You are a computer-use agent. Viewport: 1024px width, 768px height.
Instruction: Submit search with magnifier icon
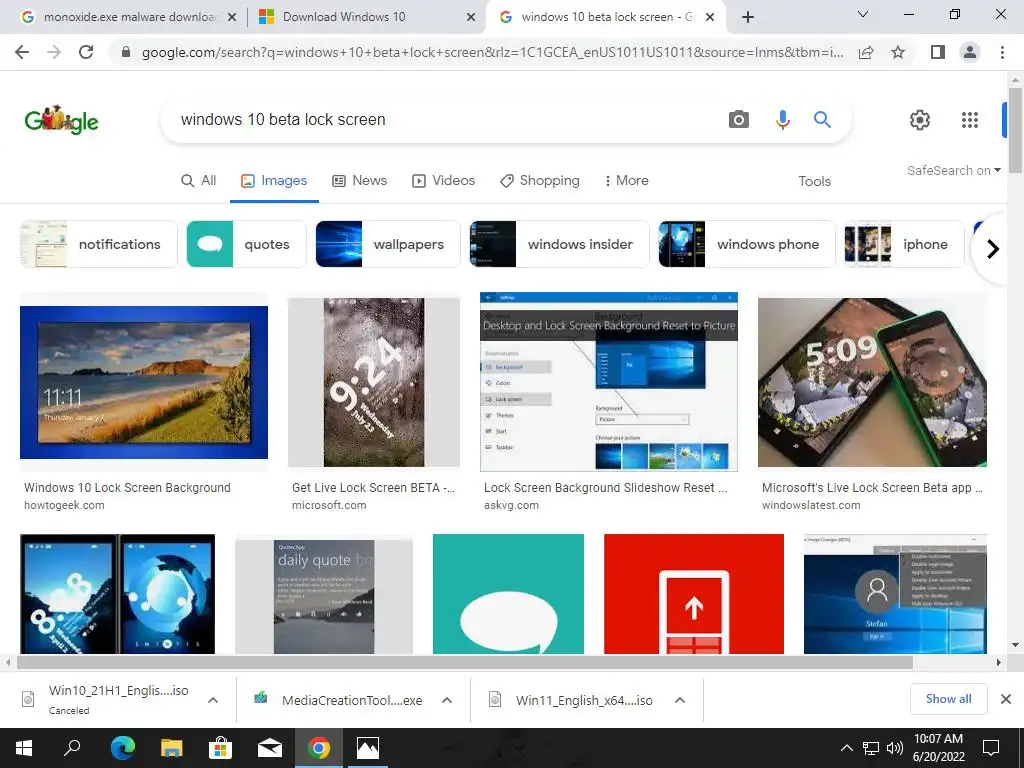tap(822, 120)
